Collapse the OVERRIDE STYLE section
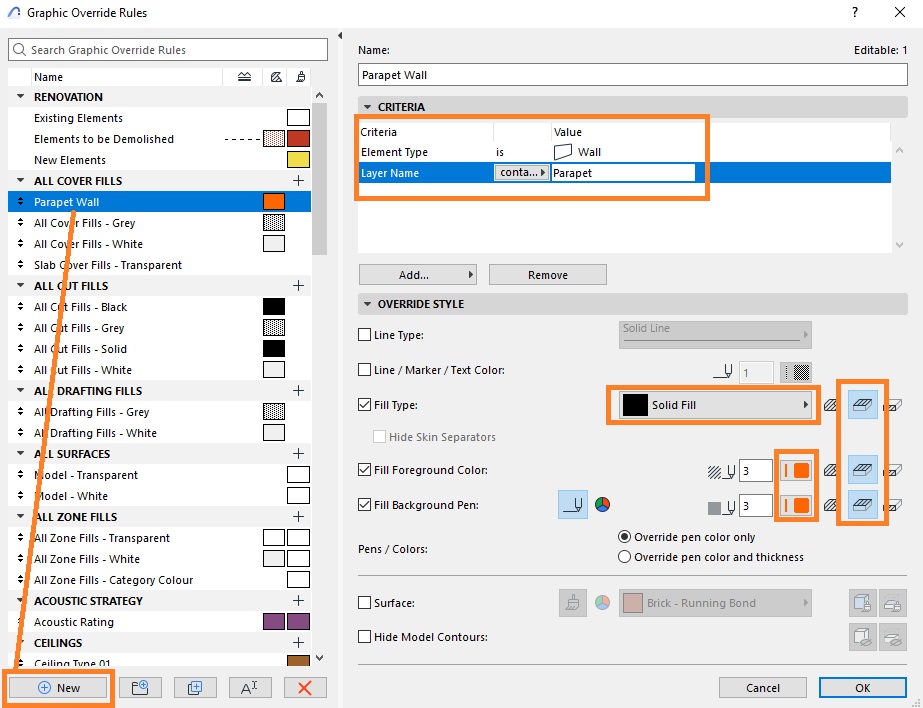The height and width of the screenshot is (708, 923). 367,304
